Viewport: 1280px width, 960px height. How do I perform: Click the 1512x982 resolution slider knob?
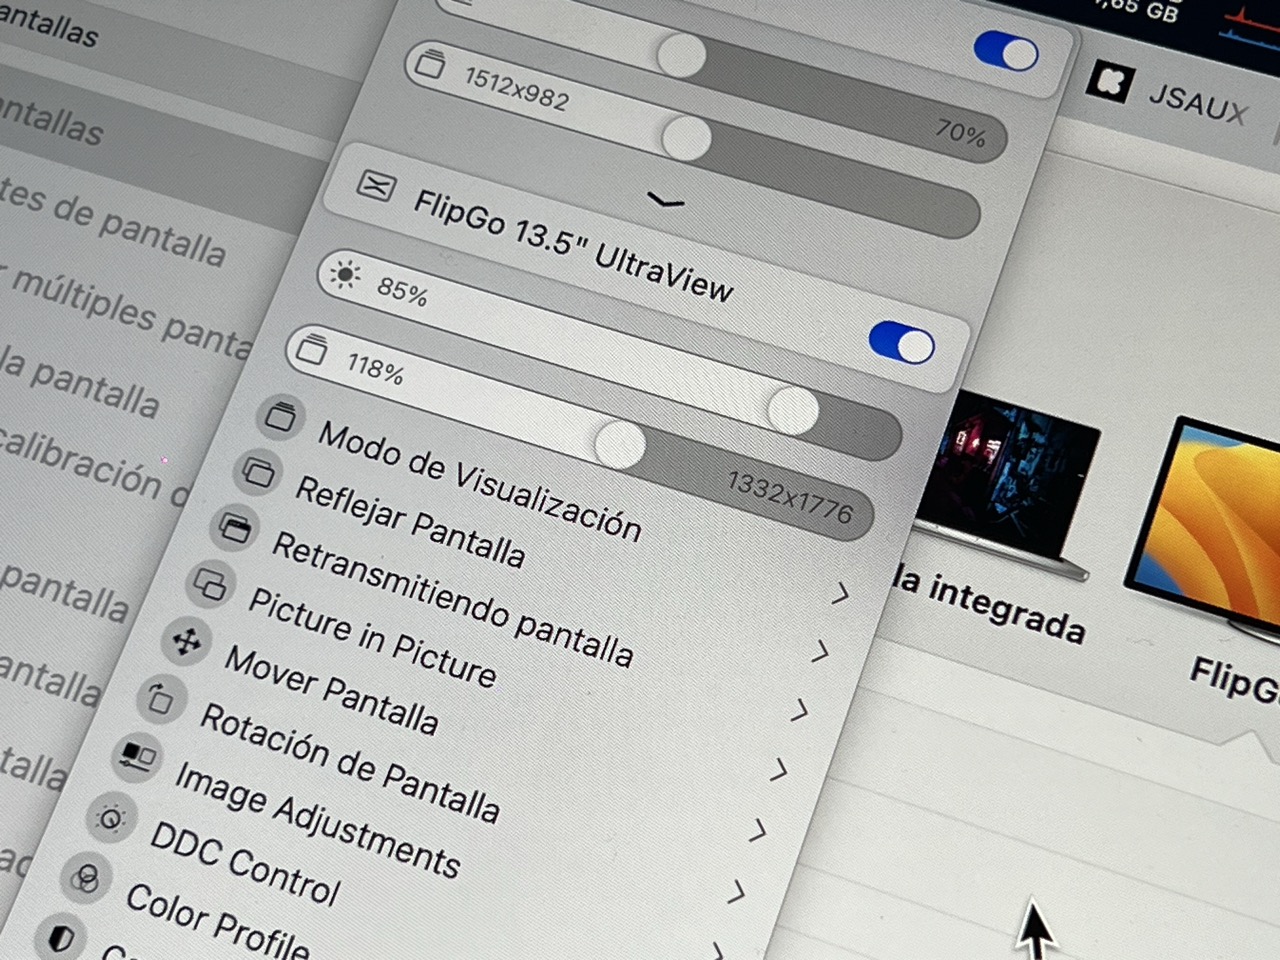coord(686,137)
